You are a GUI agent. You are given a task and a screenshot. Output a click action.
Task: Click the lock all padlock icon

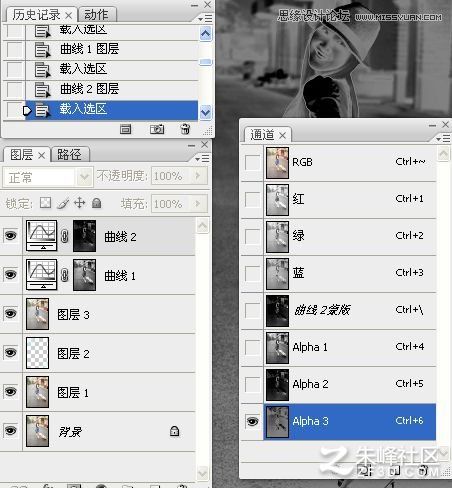tap(97, 203)
